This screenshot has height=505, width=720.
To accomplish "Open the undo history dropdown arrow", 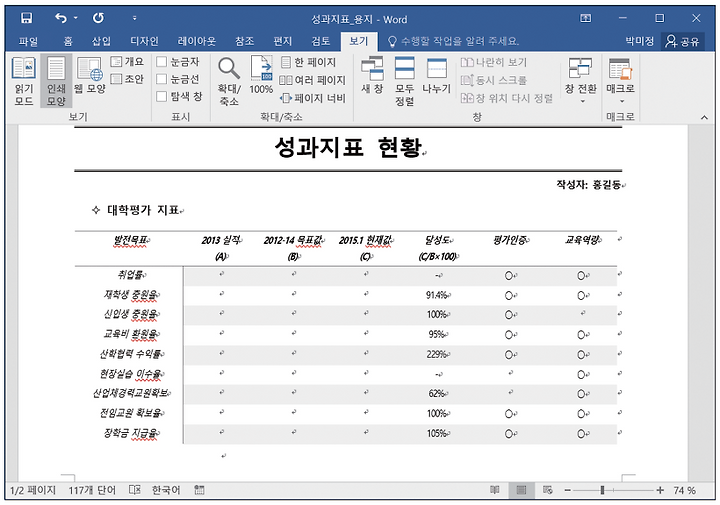I will pyautogui.click(x=76, y=18).
